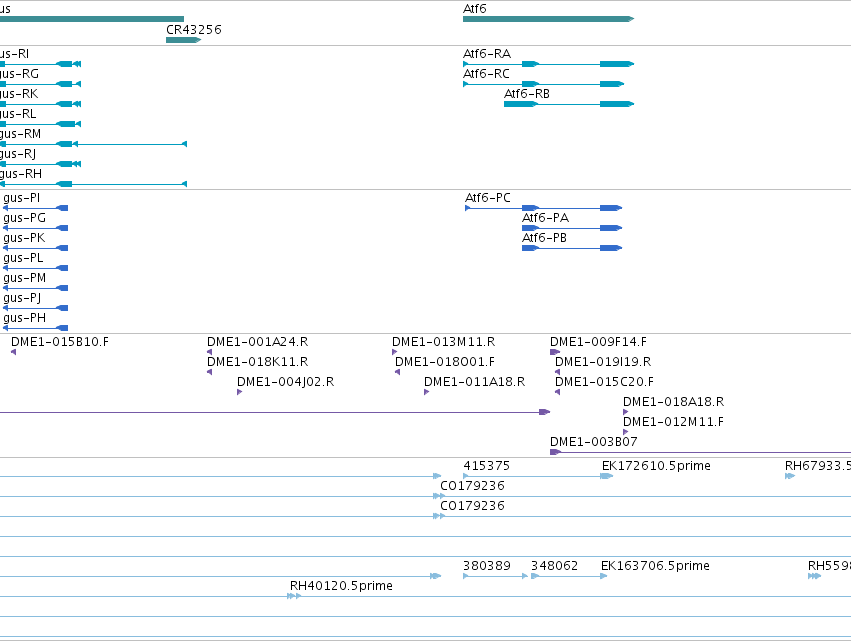Screen dimensions: 851x641
Task: Select the DME1-011A18.R feature label
Action: 474,382
